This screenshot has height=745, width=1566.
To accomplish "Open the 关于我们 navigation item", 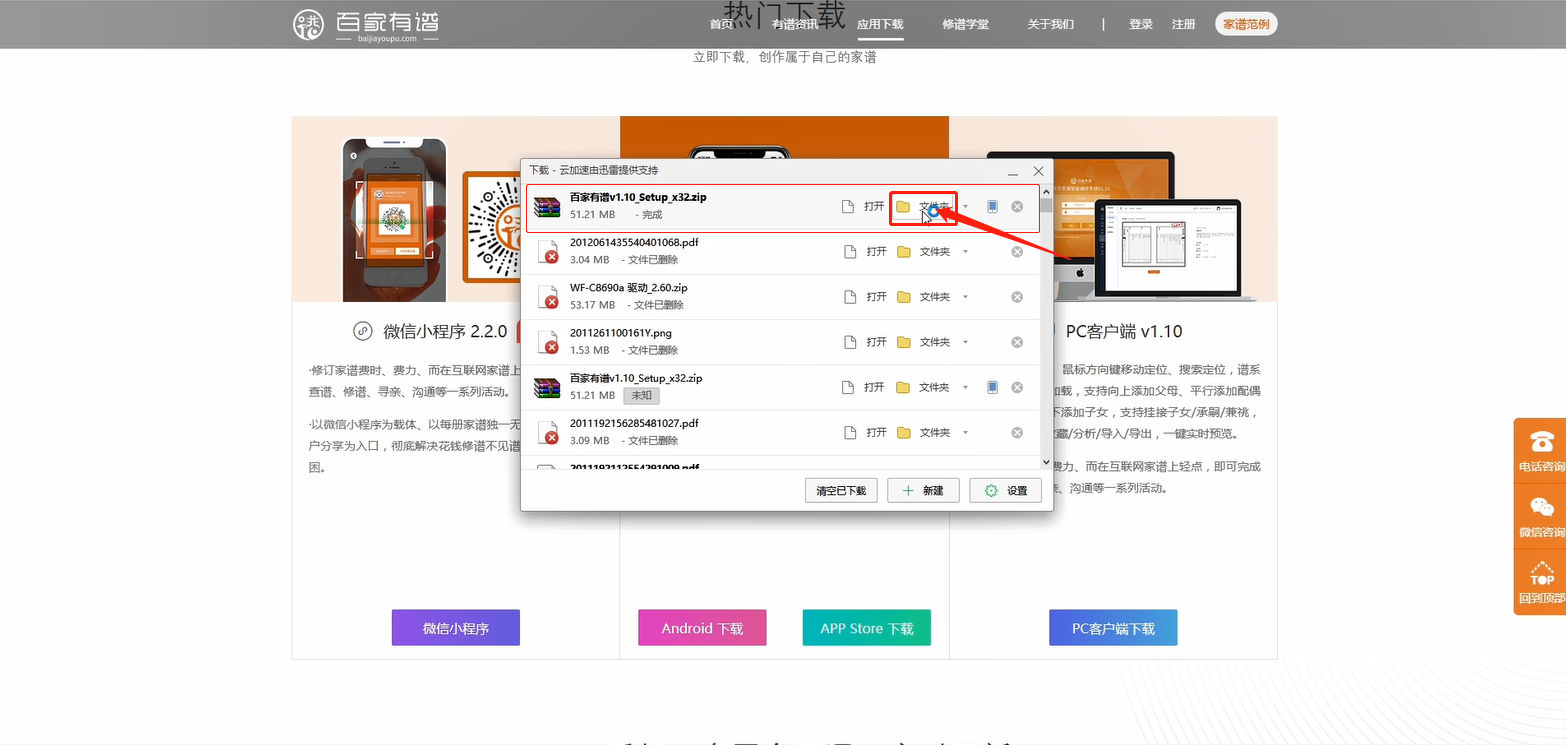I will (x=1051, y=24).
